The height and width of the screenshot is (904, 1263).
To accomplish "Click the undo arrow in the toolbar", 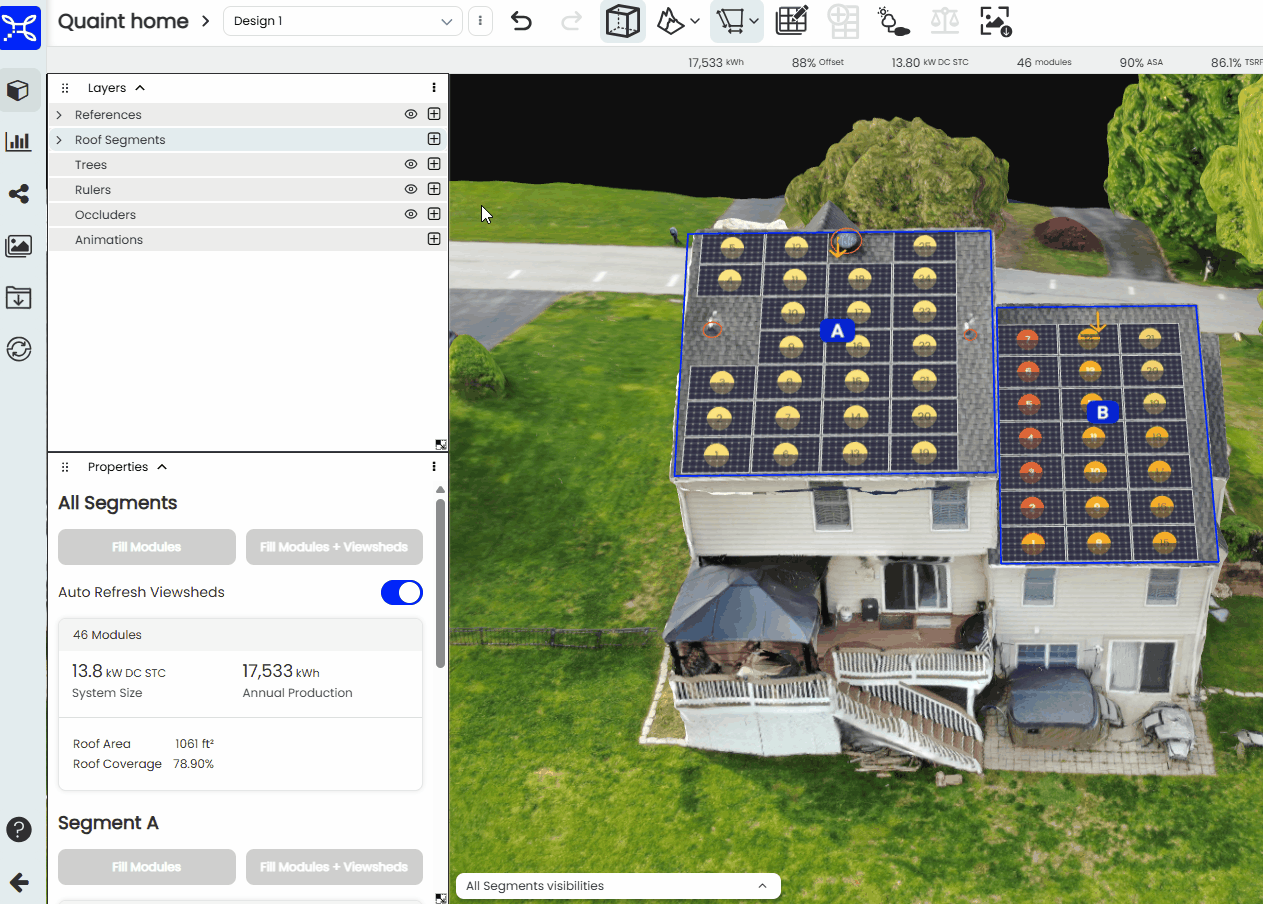I will 521,21.
